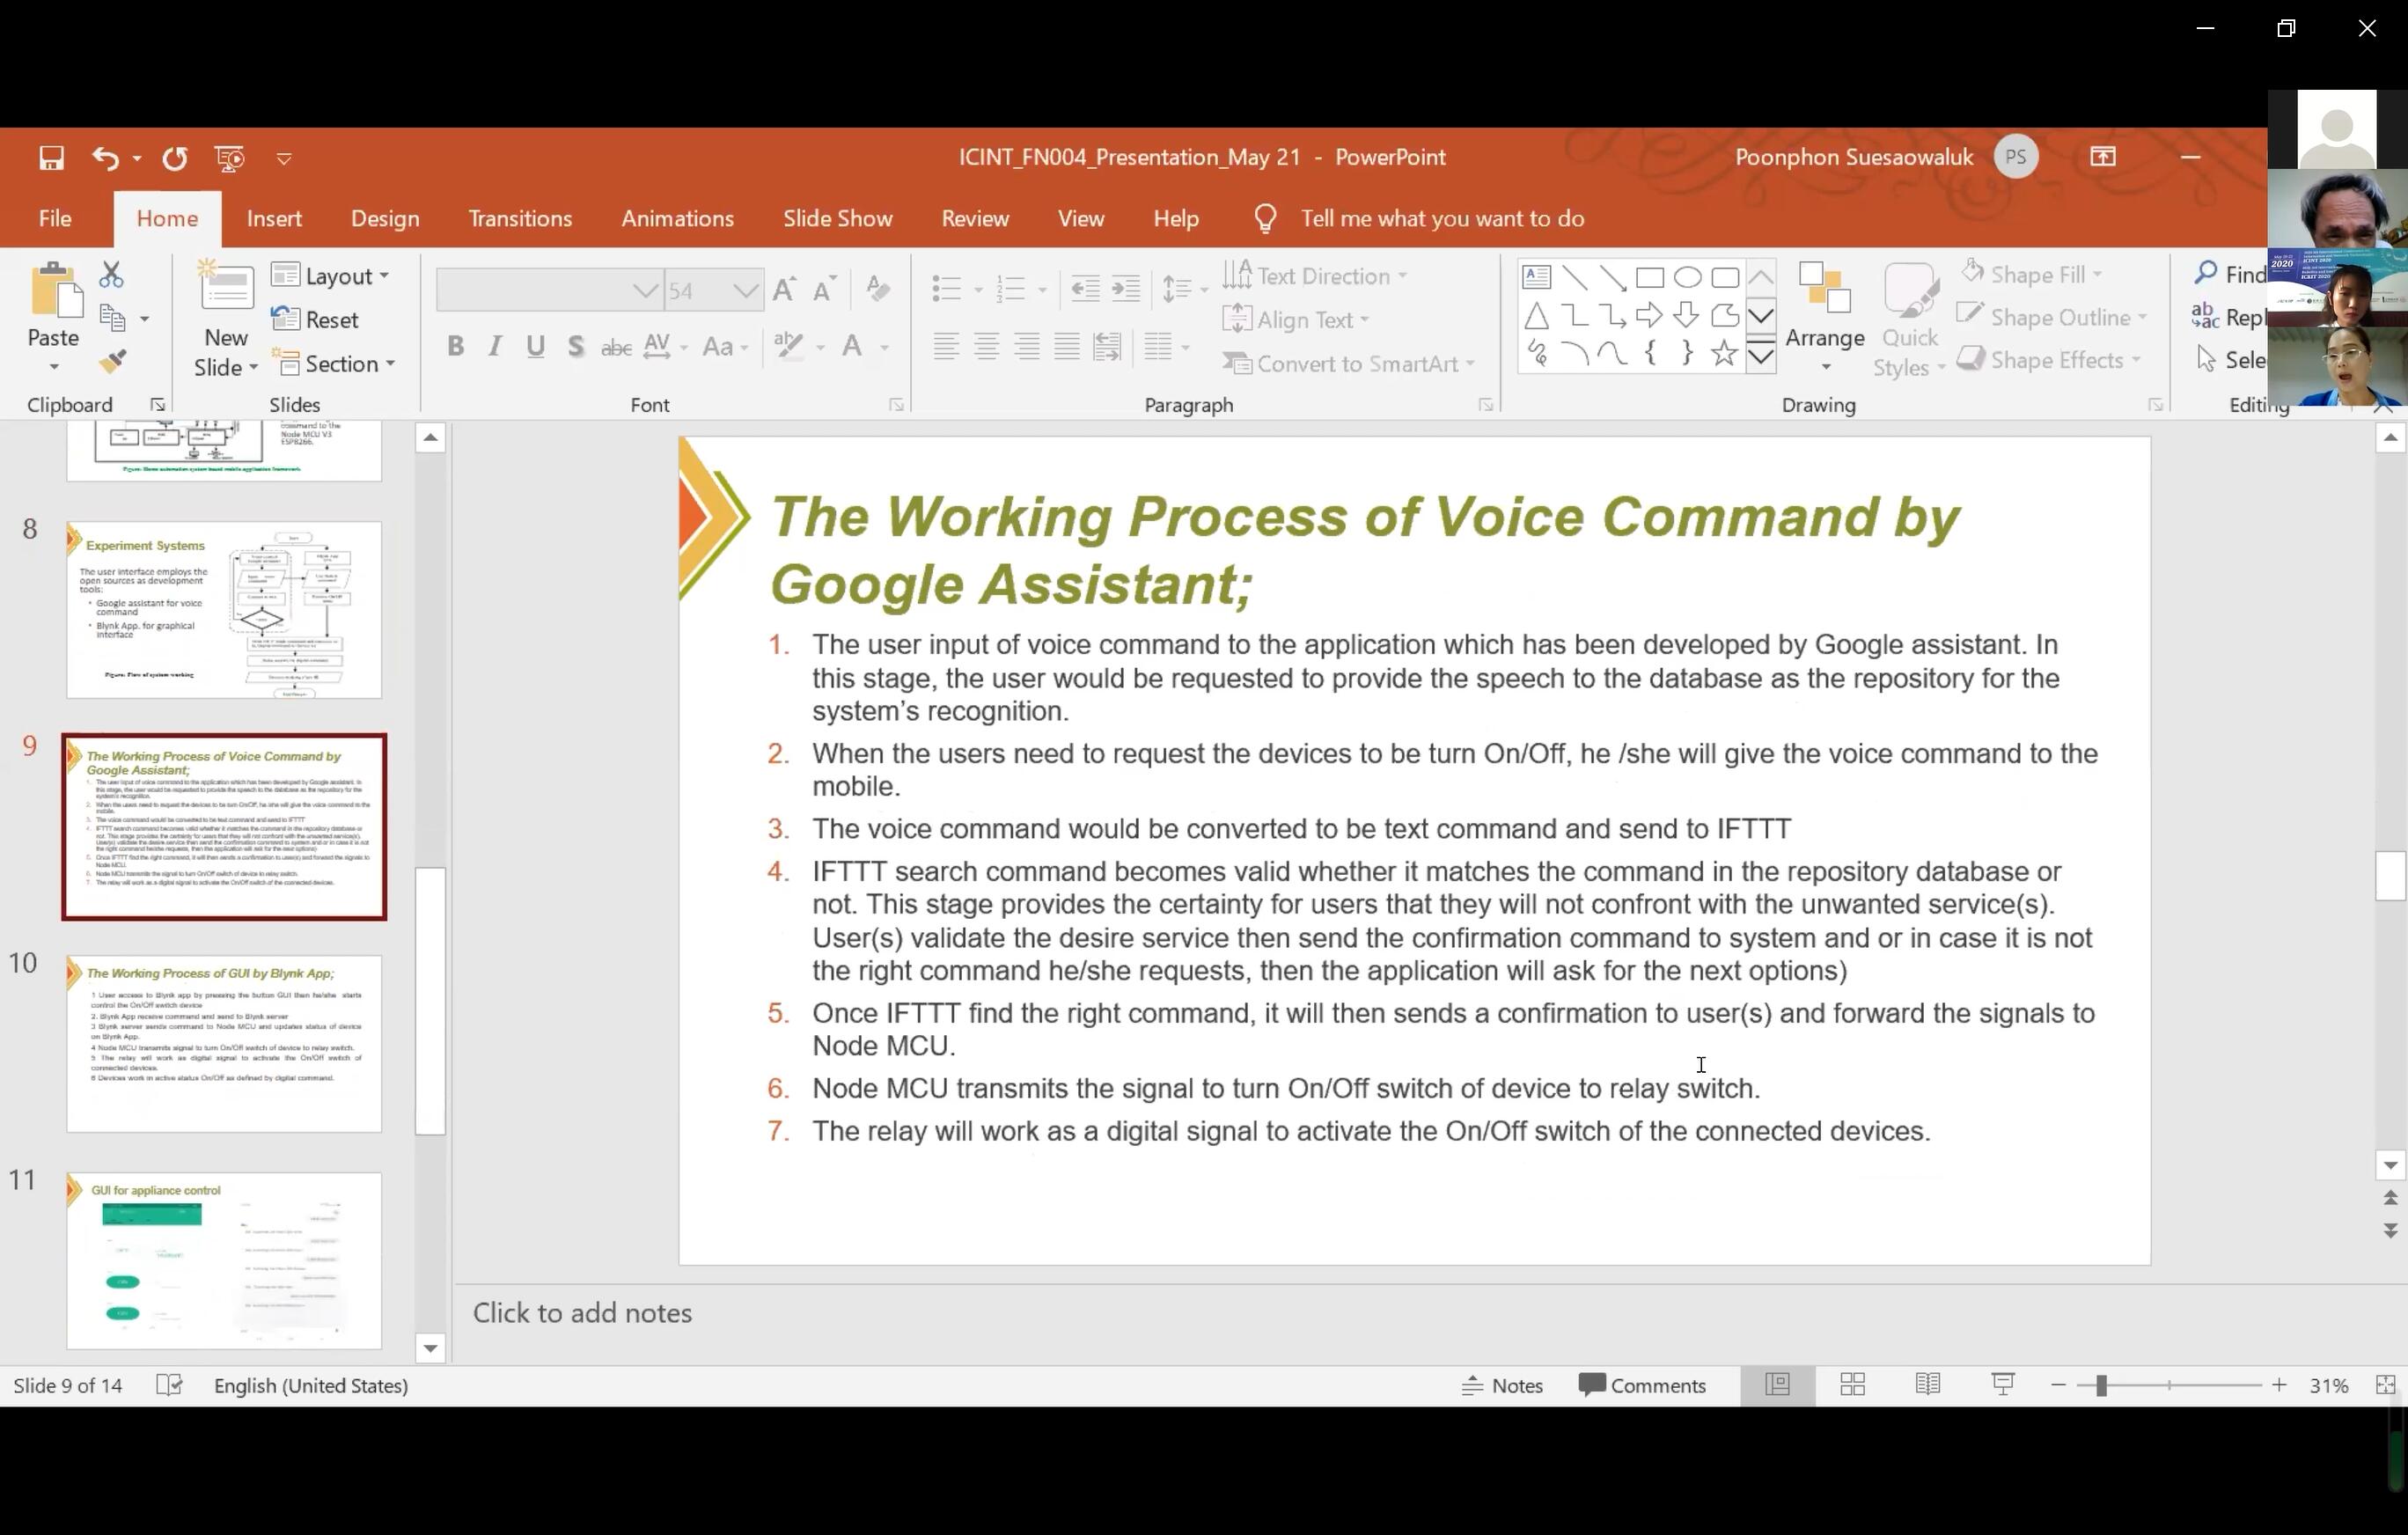Increase font size icon

tap(785, 290)
